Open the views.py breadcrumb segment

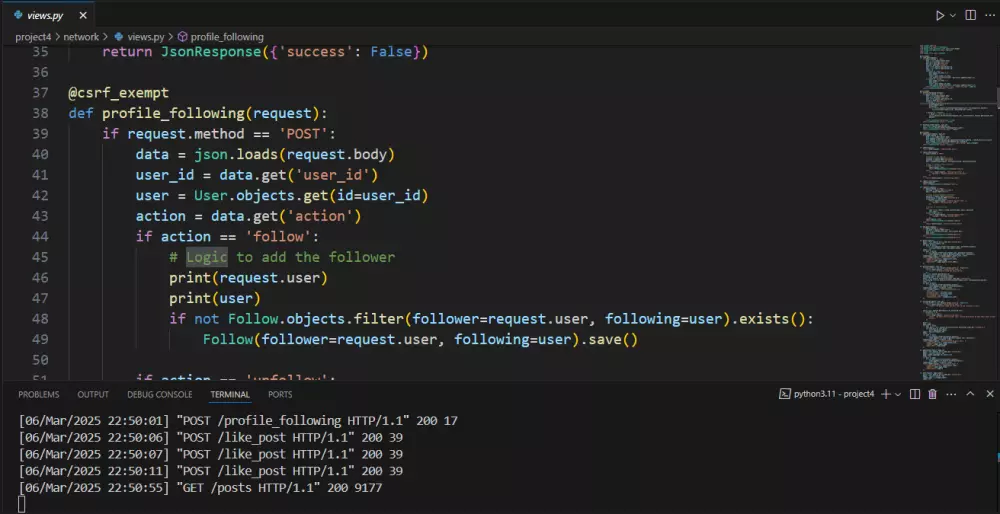coord(141,37)
